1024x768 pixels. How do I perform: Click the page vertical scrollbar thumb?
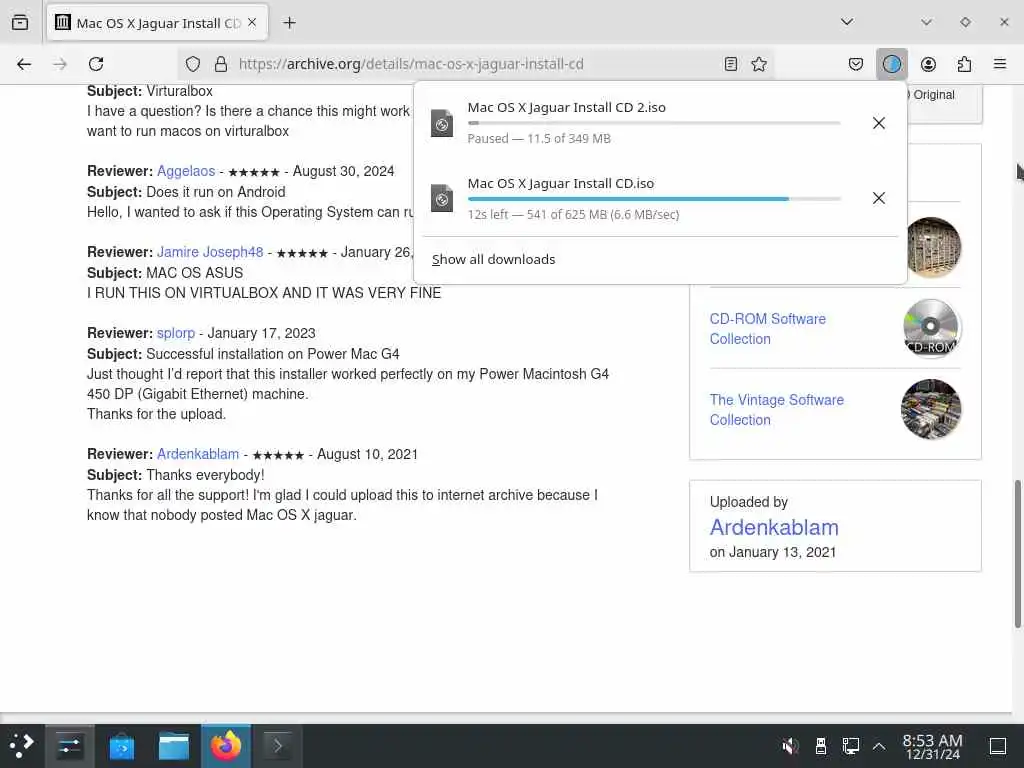[1017, 554]
